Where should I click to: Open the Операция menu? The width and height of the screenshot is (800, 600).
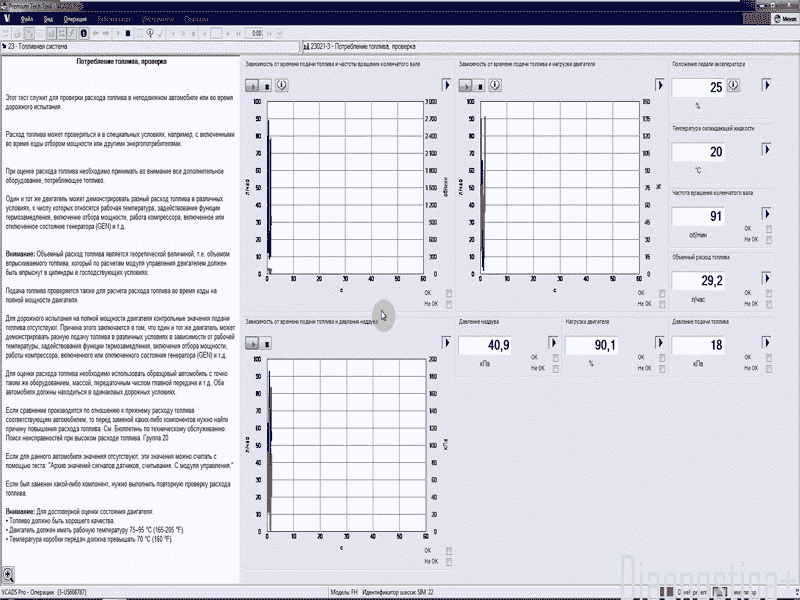coord(74,19)
